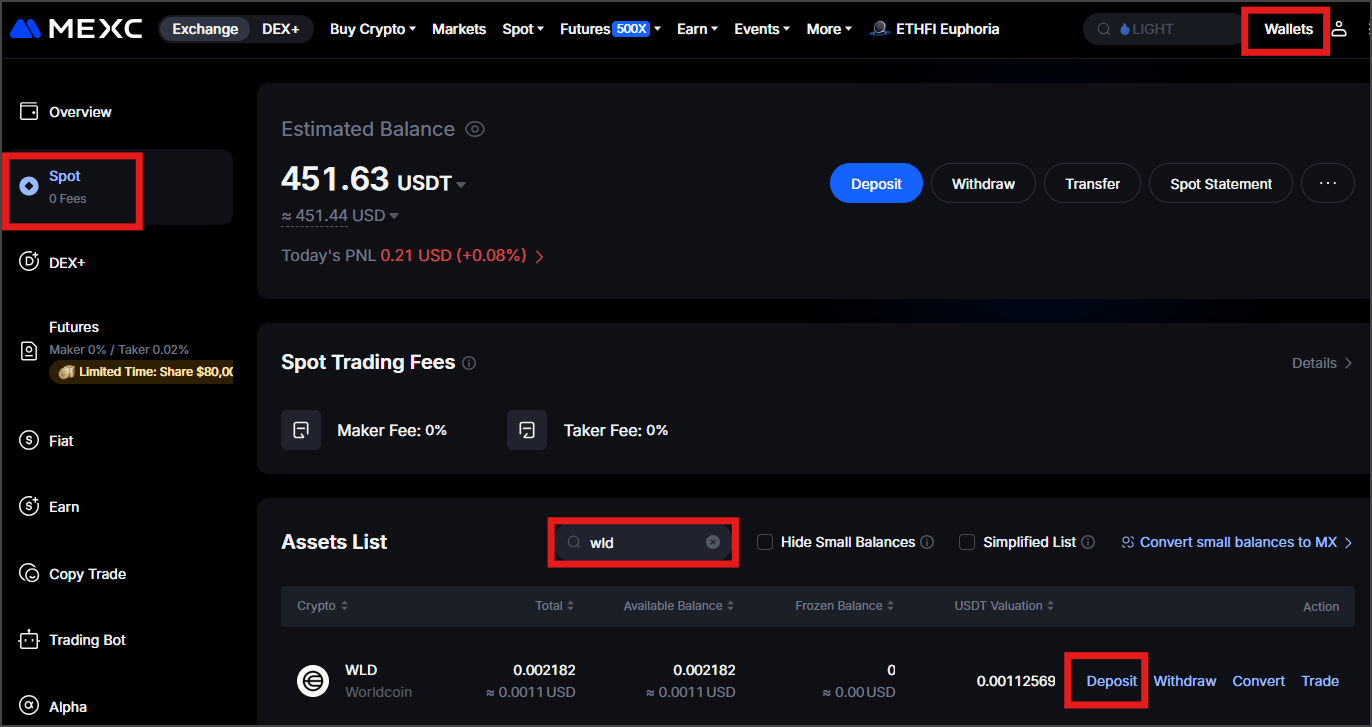Click the Transfer button
Viewport: 1372px width, 727px height.
pyautogui.click(x=1092, y=184)
